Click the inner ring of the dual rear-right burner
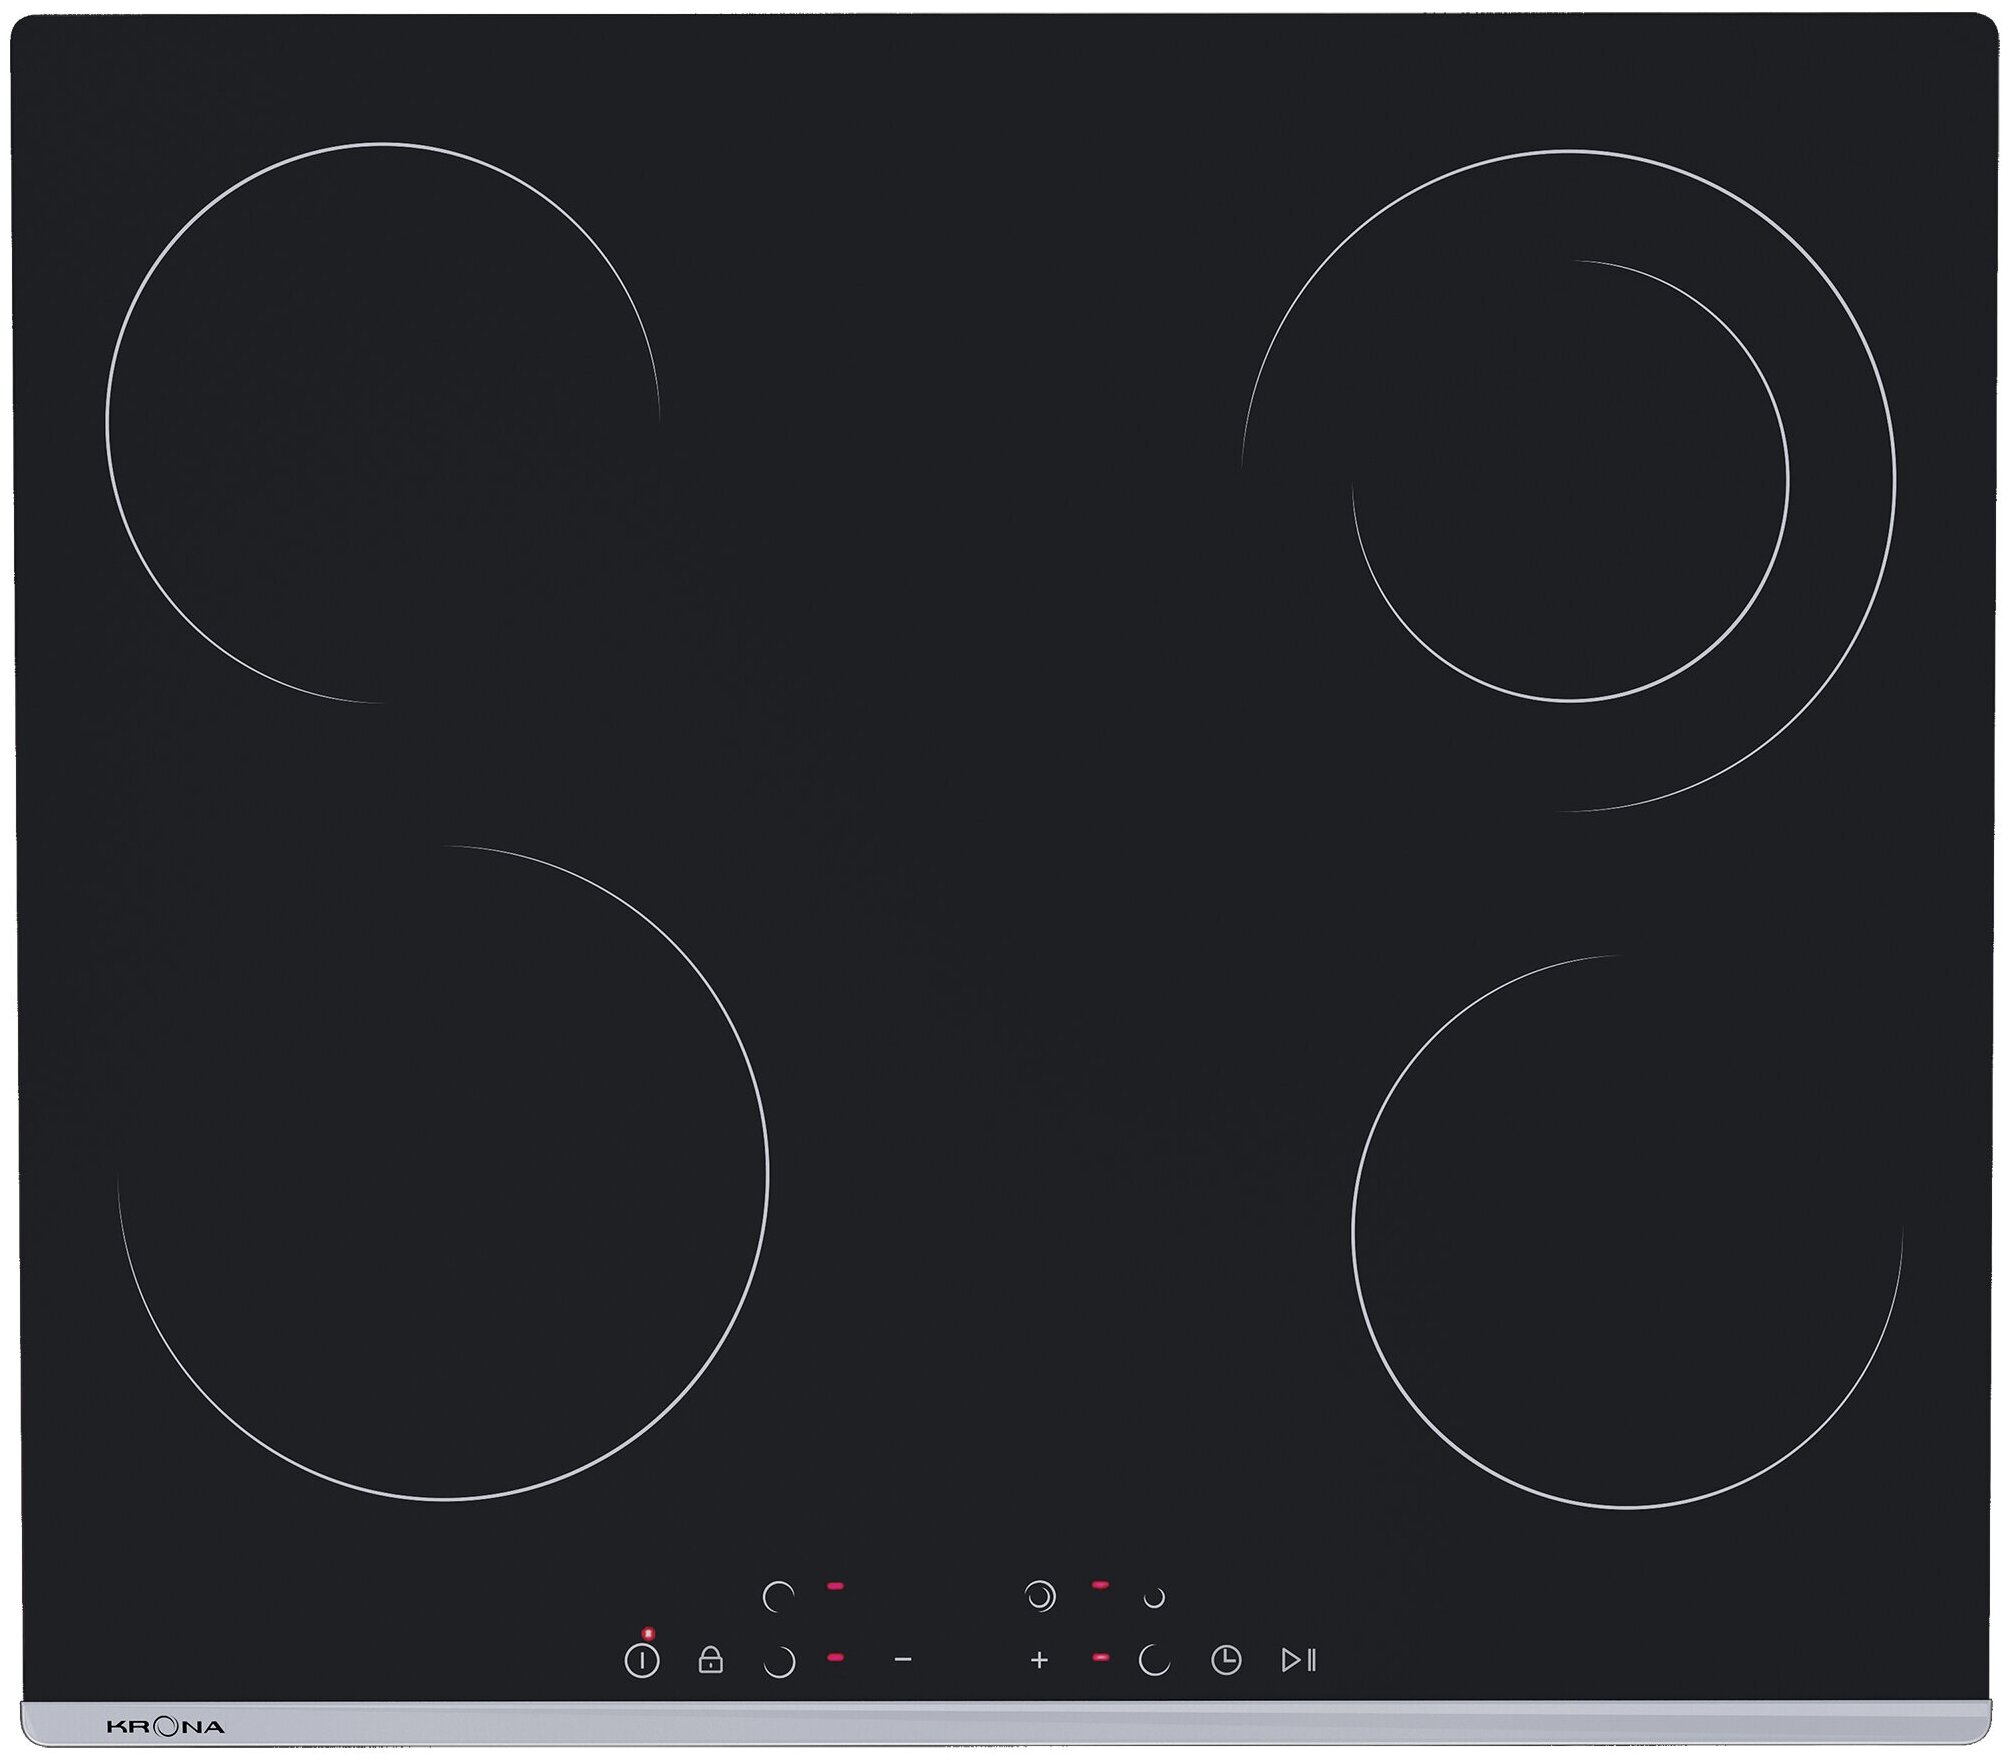 point(1570,480)
